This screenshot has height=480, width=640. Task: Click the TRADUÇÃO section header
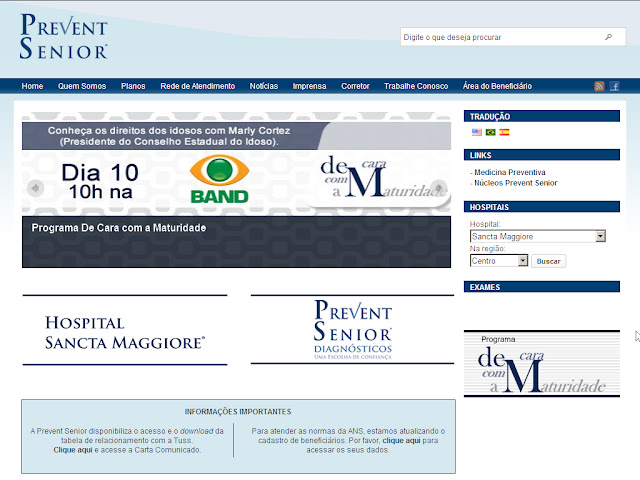coord(542,116)
